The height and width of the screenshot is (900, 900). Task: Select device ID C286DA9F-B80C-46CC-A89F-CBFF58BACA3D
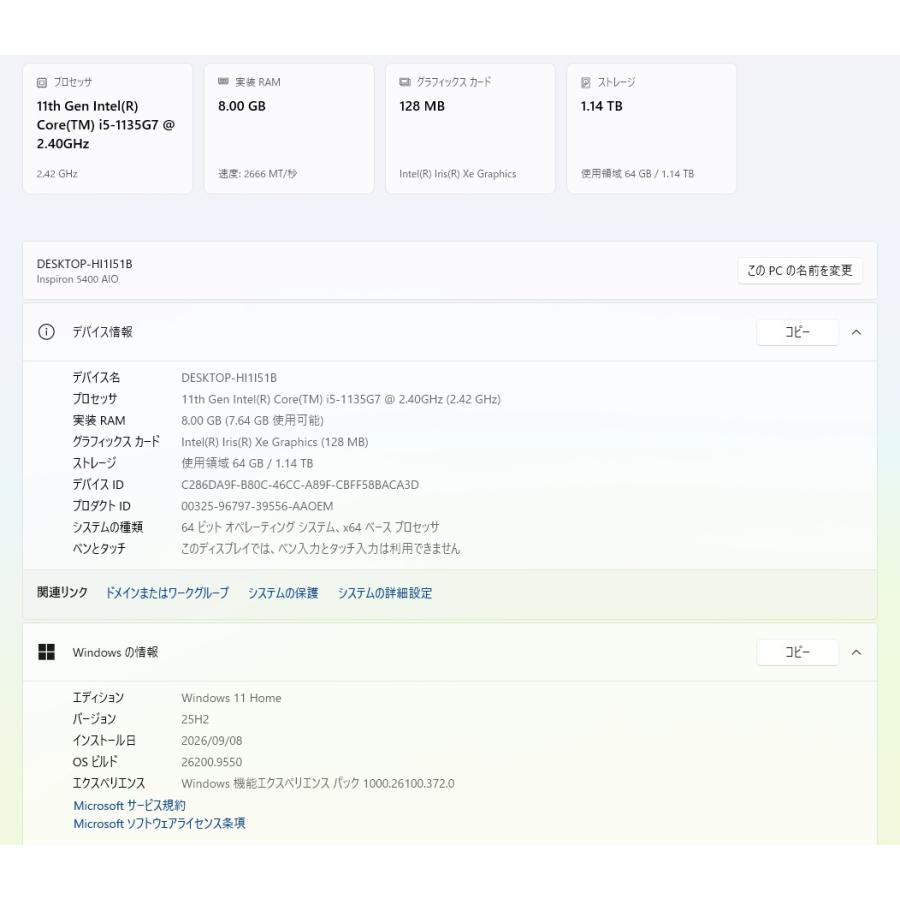(x=300, y=485)
